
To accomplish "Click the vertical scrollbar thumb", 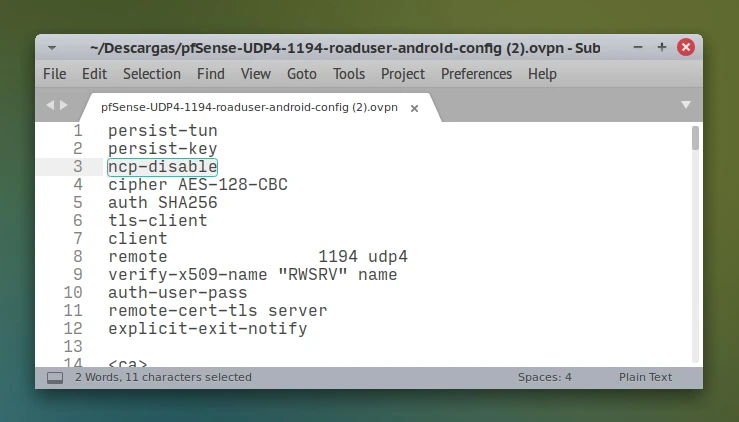I will (x=695, y=137).
